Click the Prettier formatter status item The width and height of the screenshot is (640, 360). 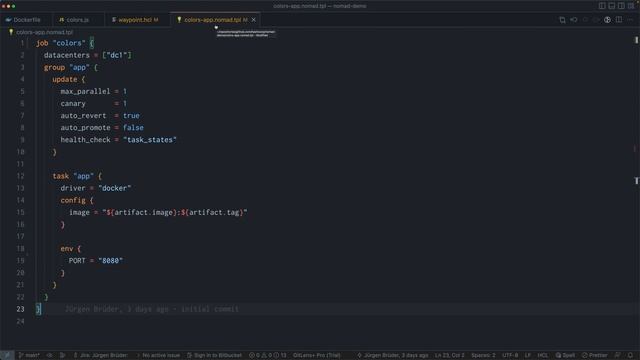[x=594, y=355]
